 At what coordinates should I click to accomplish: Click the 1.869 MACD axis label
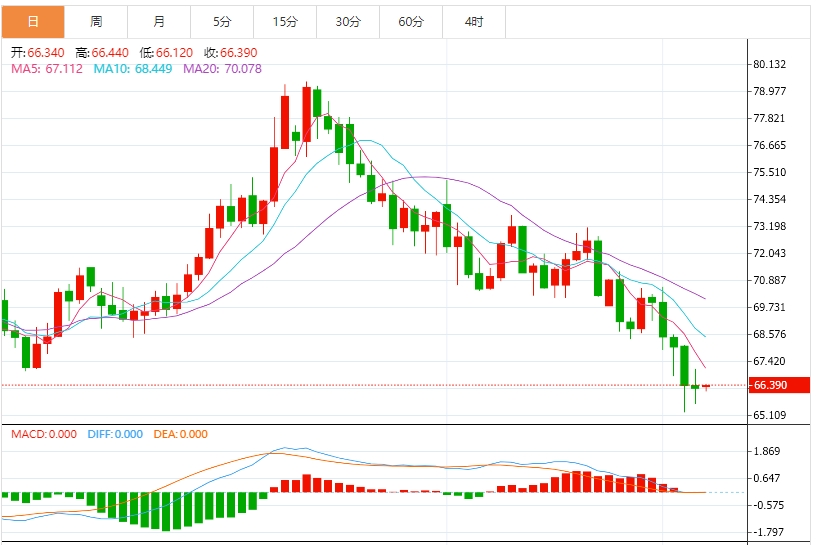(767, 451)
